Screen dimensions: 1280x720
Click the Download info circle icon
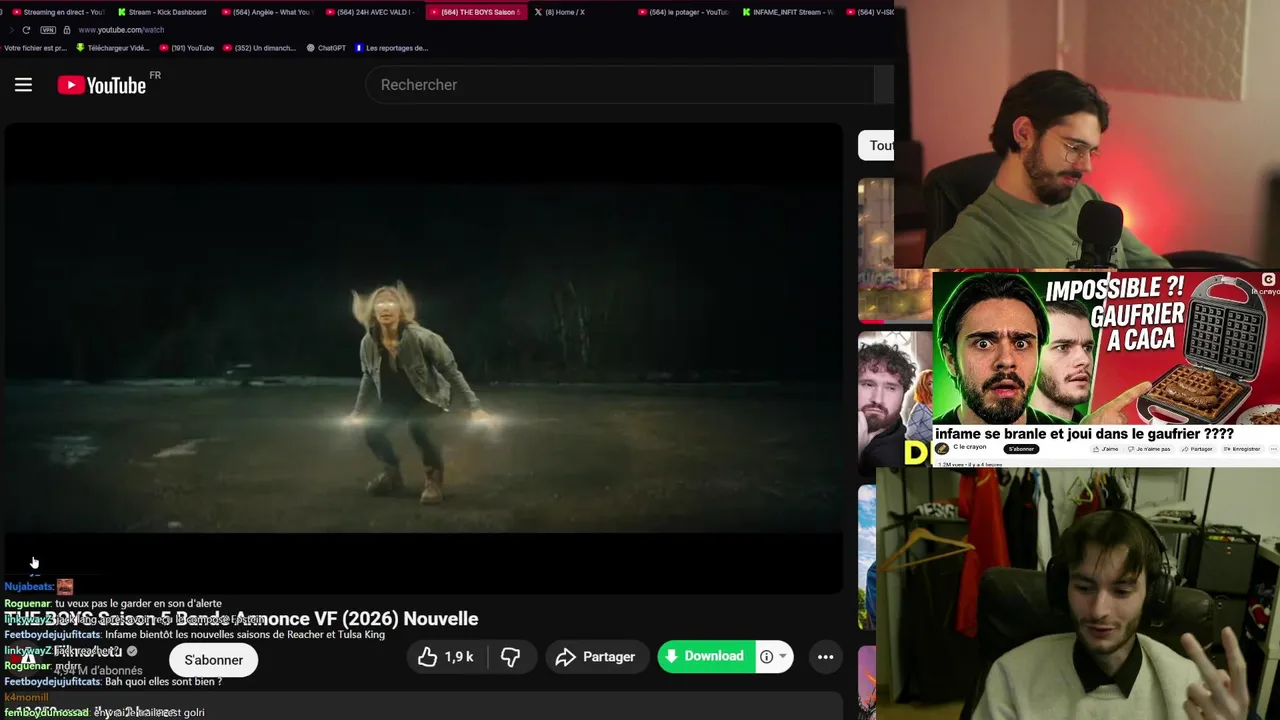(x=766, y=657)
